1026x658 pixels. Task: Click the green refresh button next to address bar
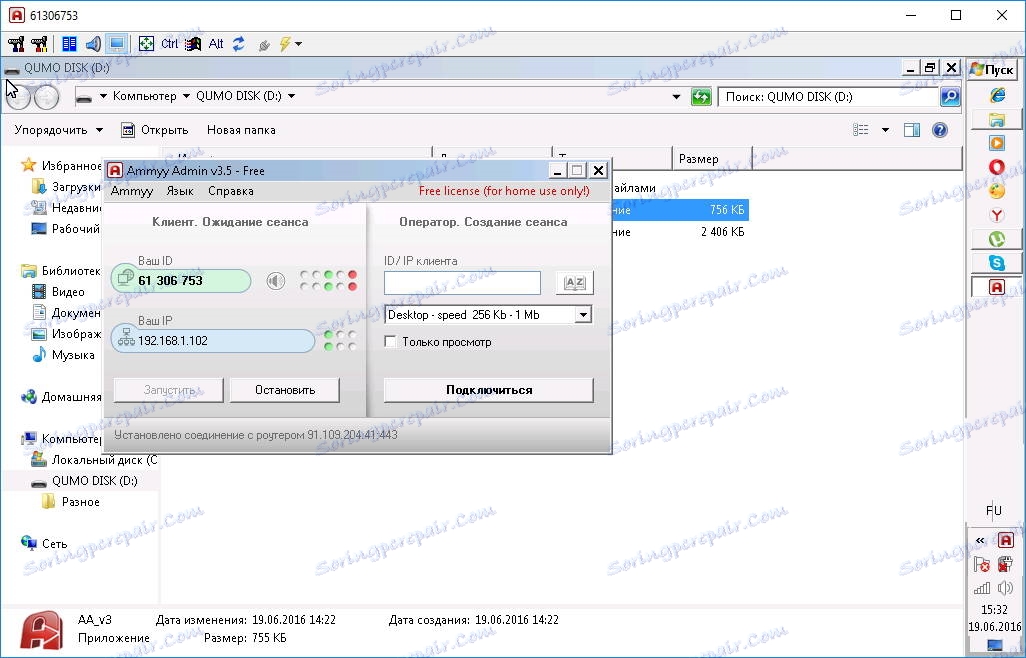pos(701,97)
